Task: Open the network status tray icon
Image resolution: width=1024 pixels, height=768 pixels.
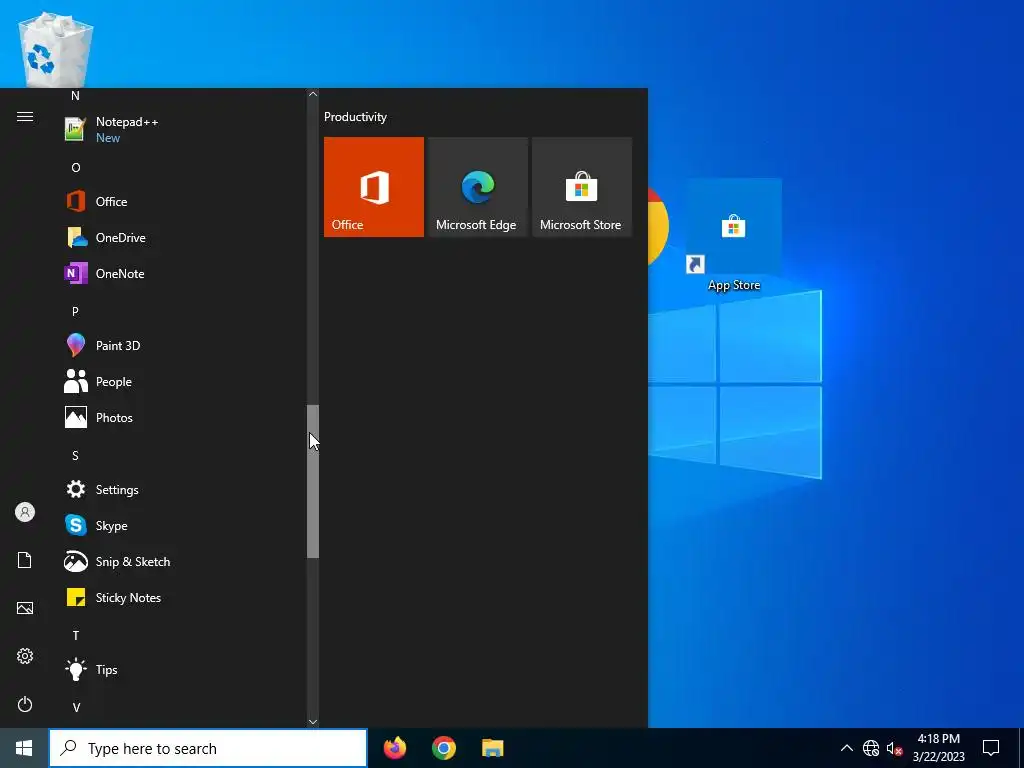Action: click(871, 748)
